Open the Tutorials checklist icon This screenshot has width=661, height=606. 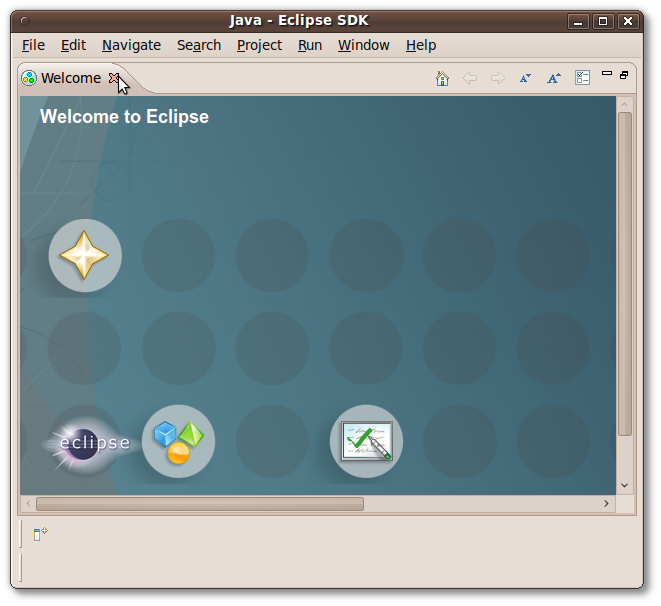(366, 441)
